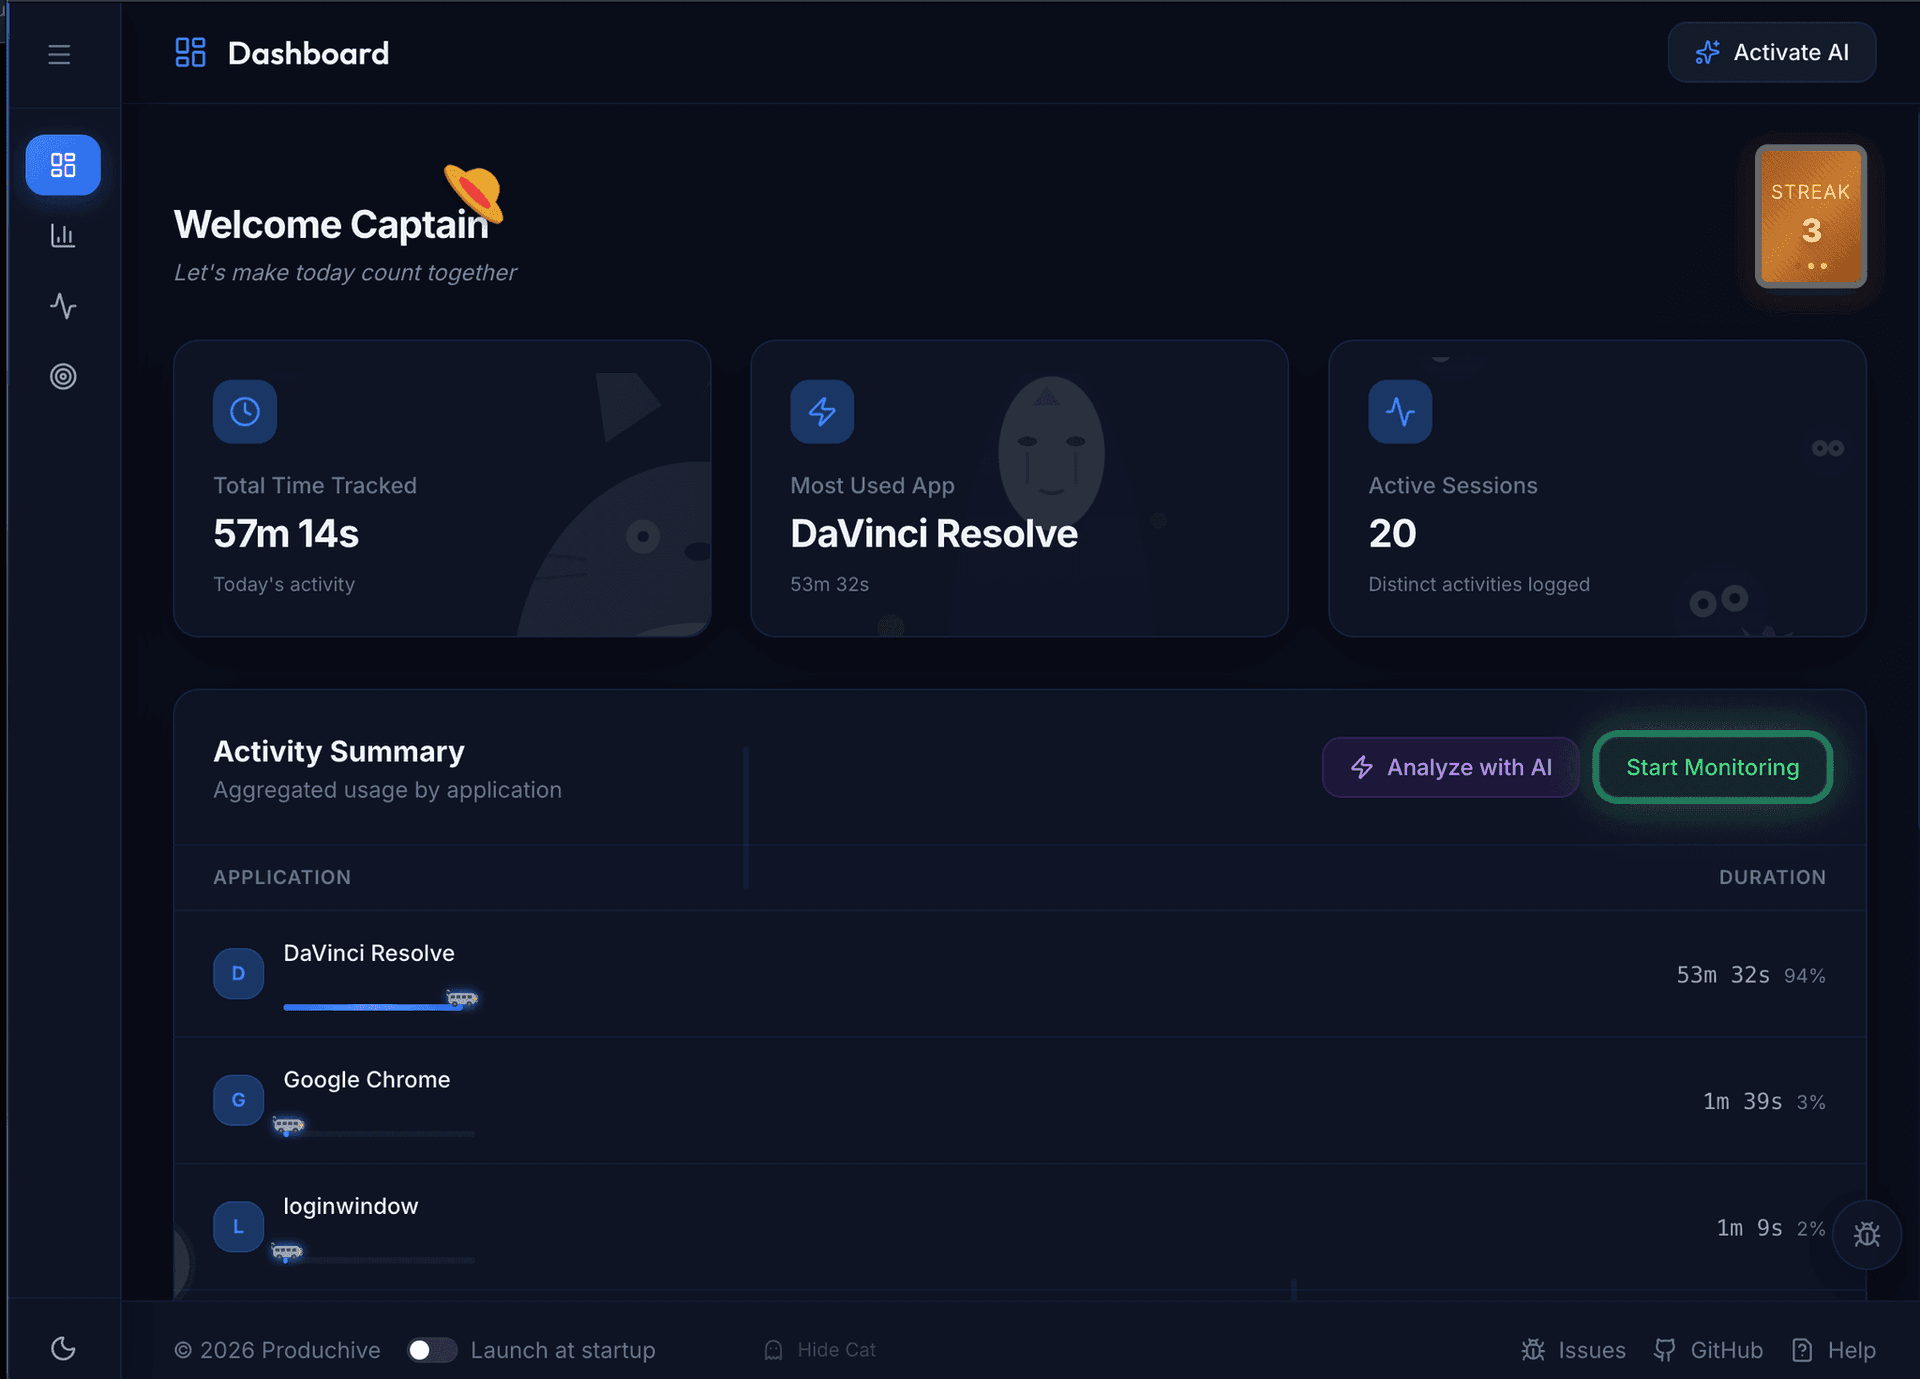Click the Analyze with AI button
The image size is (1920, 1379).
1450,767
